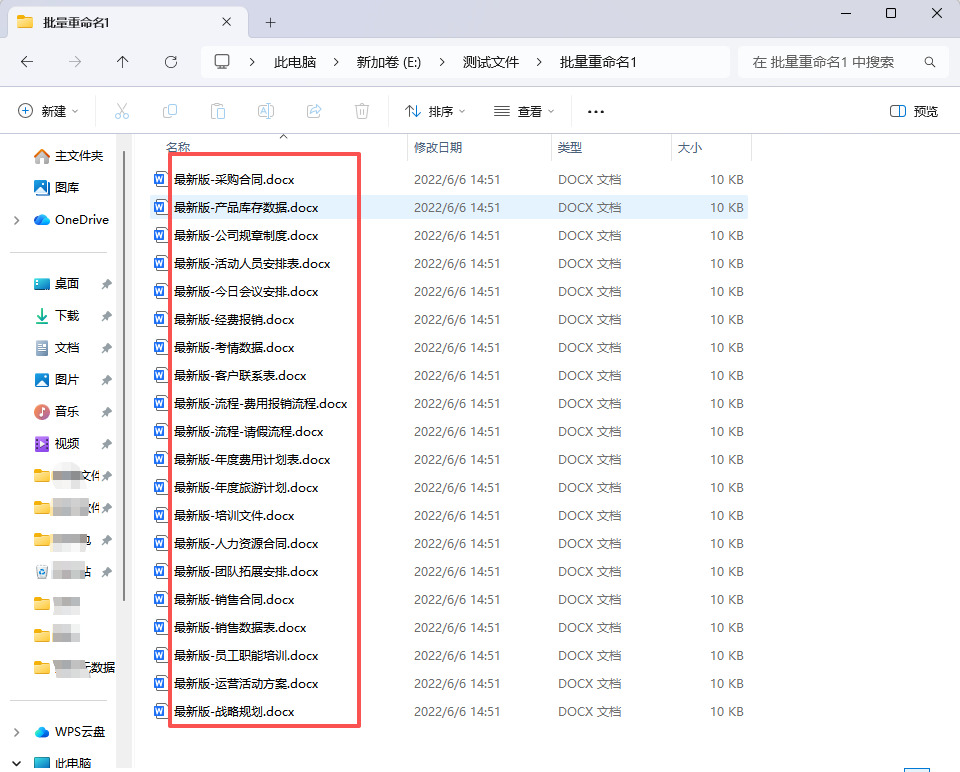Image resolution: width=960 pixels, height=772 pixels.
Task: Open the 查看 view dropdown
Action: [x=524, y=111]
